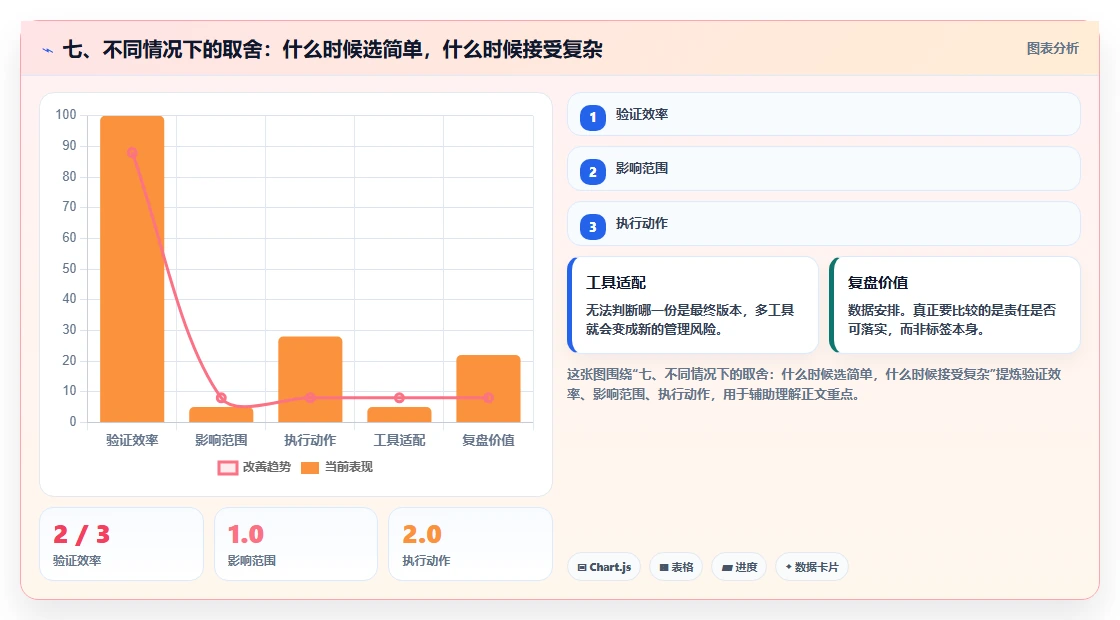Click the 执行动作 orange bar
1120x620 pixels.
(x=310, y=379)
